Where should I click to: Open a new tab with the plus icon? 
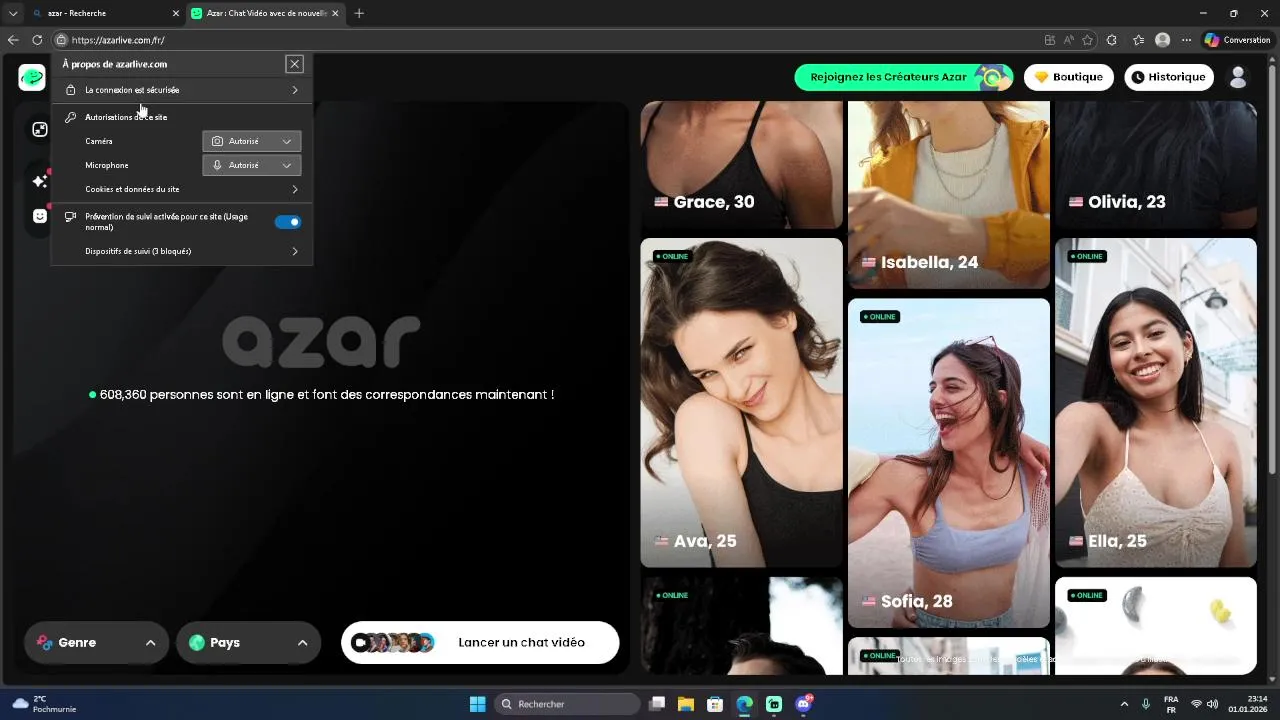pos(359,13)
